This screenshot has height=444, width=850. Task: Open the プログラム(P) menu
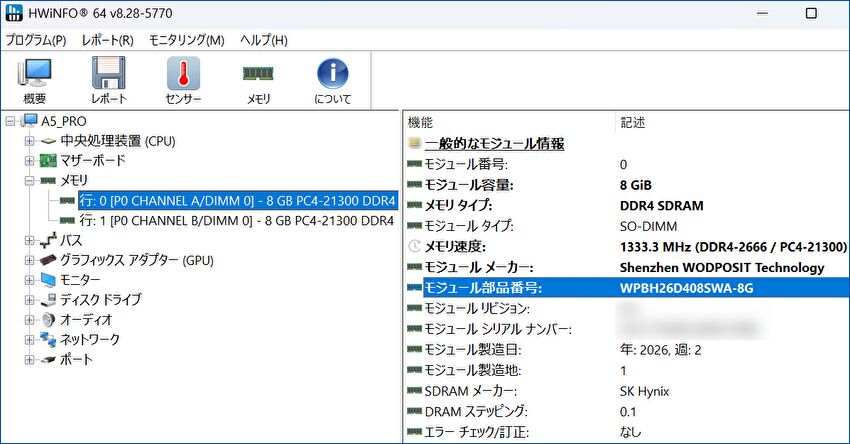[36, 40]
